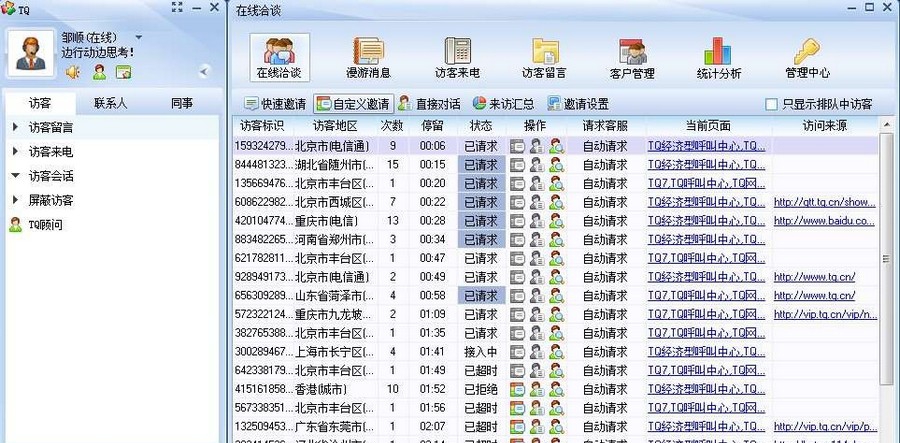Sort by 访客标识 column header
900x443 pixels.
click(x=262, y=126)
